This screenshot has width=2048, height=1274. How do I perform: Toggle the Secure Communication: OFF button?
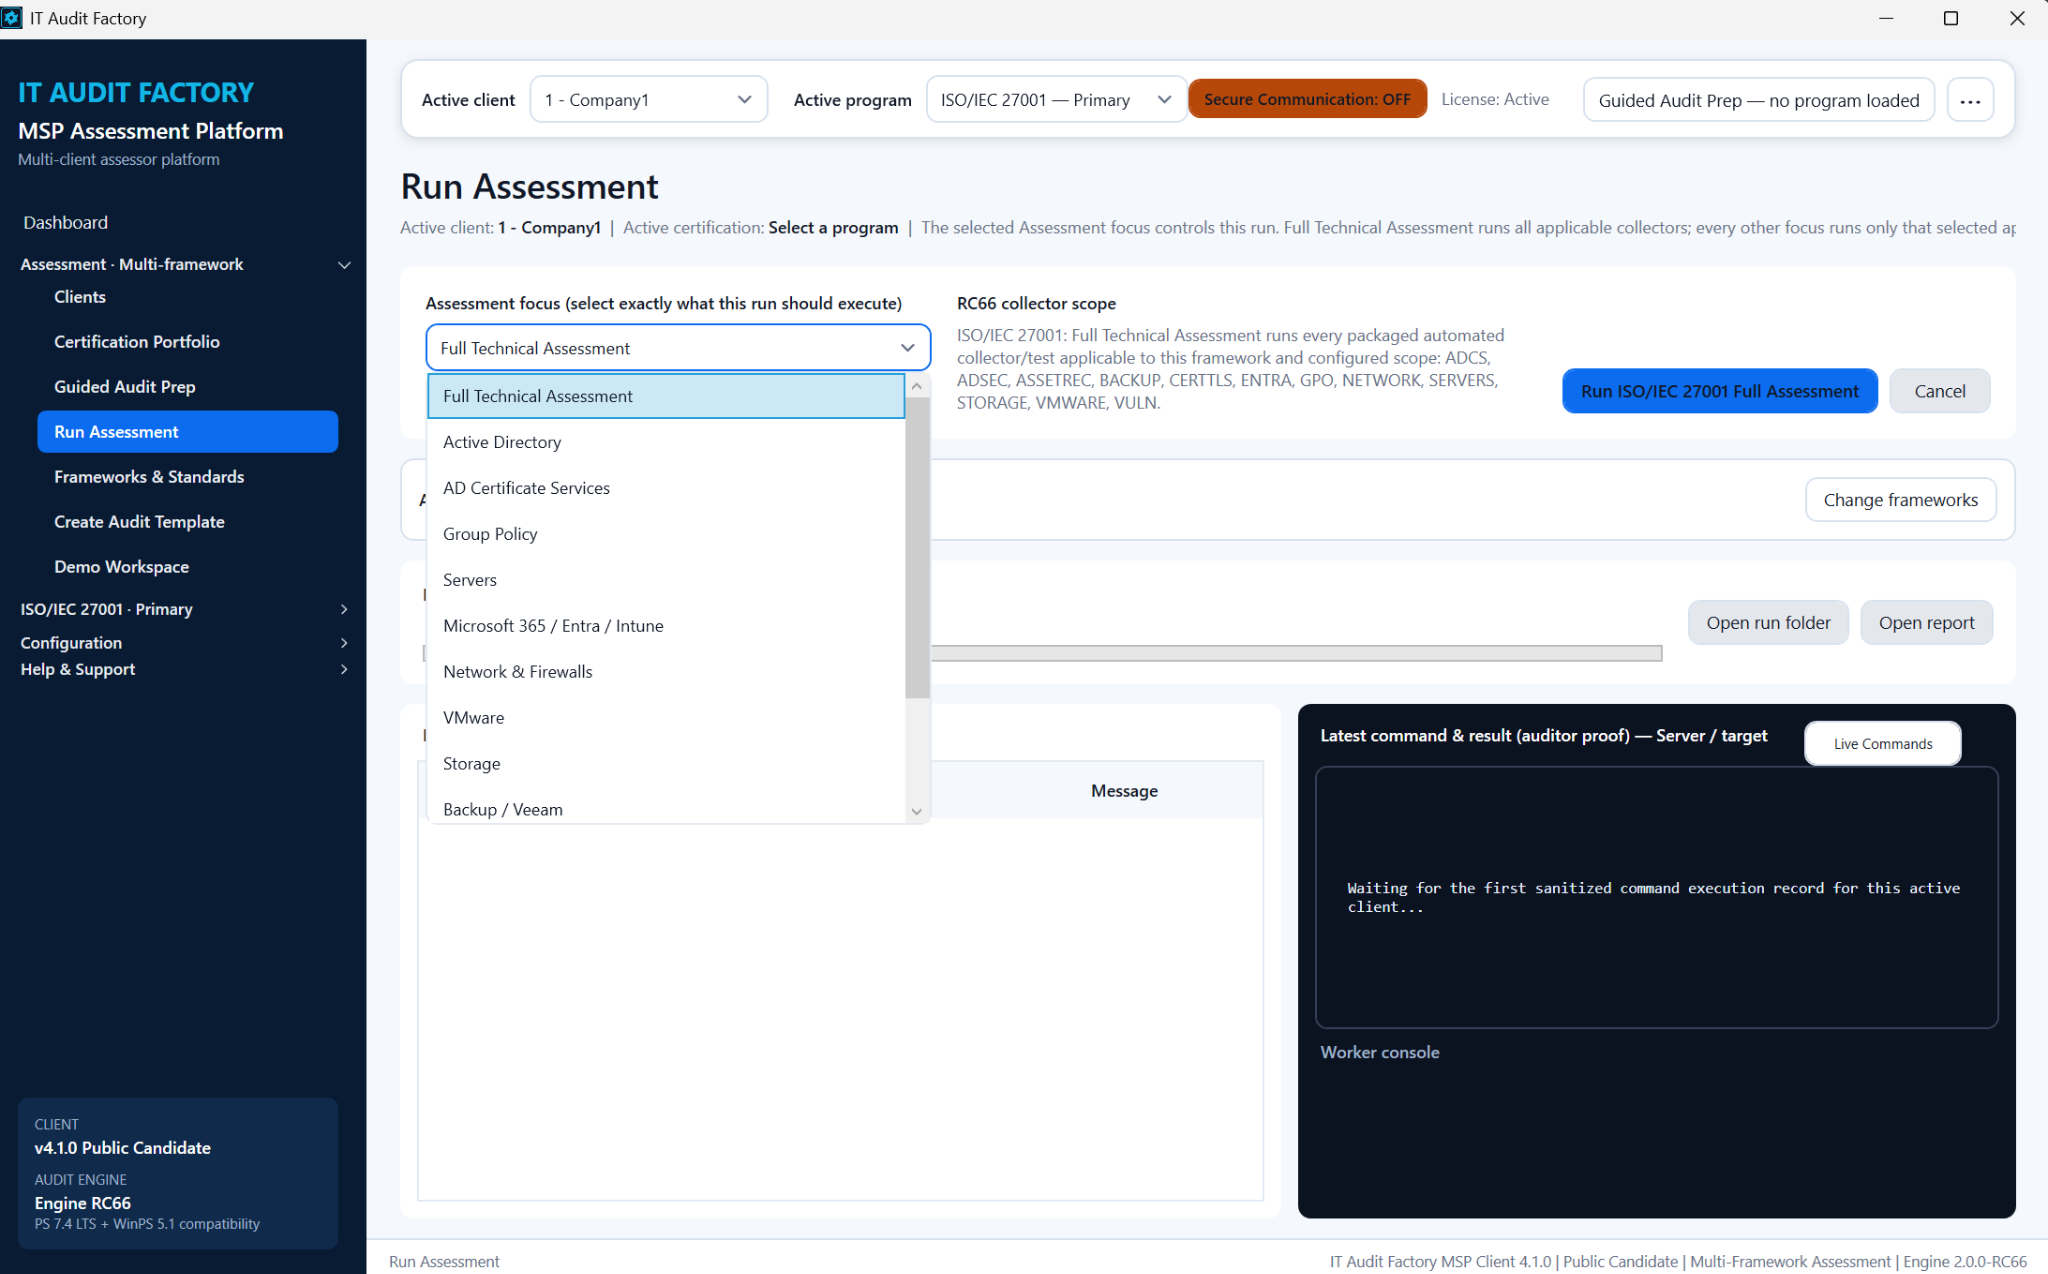1307,99
